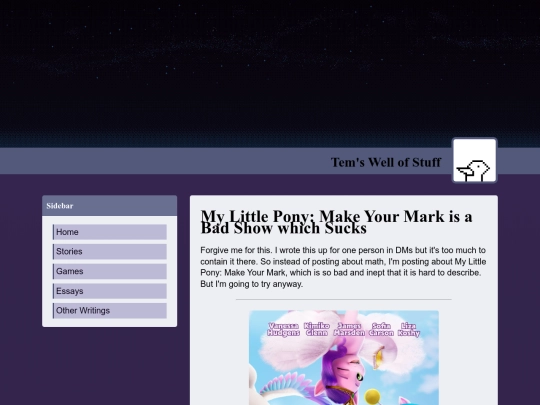Open the Games section
Viewport: 540px width, 405px height.
pos(110,271)
